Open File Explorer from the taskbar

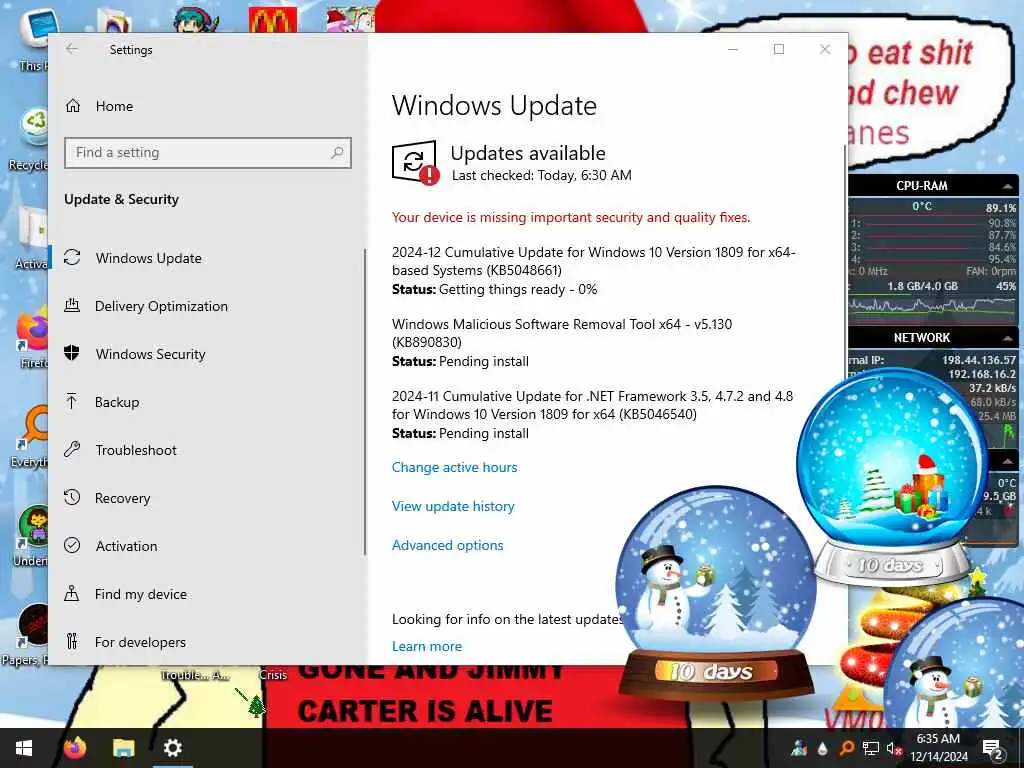[x=123, y=748]
